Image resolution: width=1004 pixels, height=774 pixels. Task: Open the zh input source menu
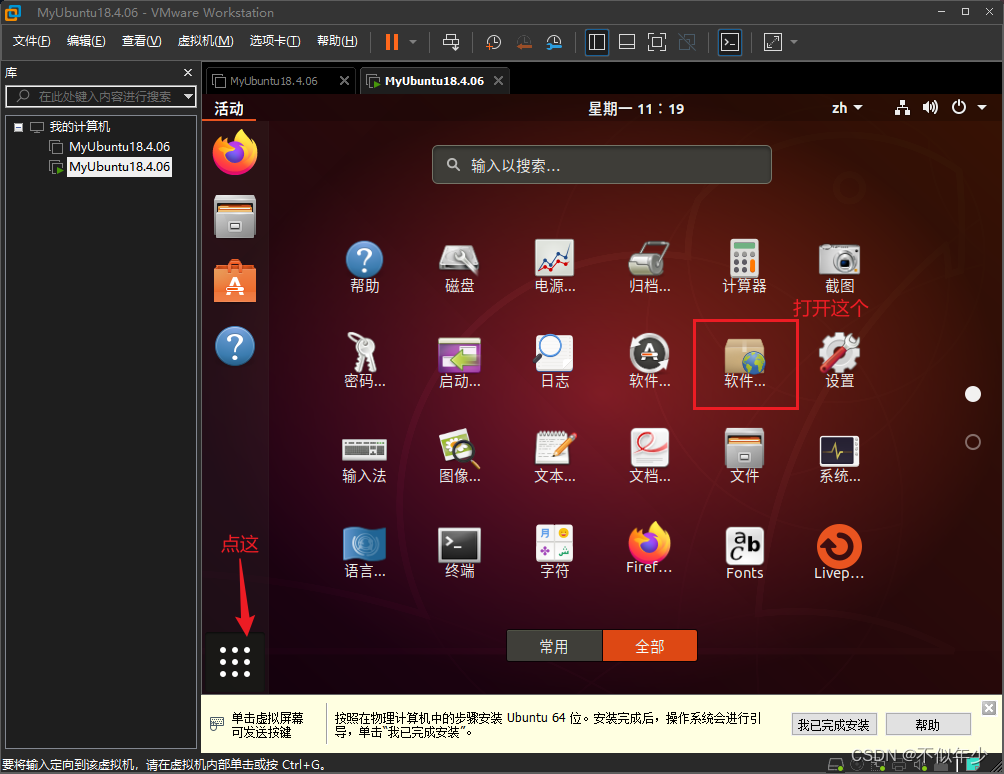846,108
